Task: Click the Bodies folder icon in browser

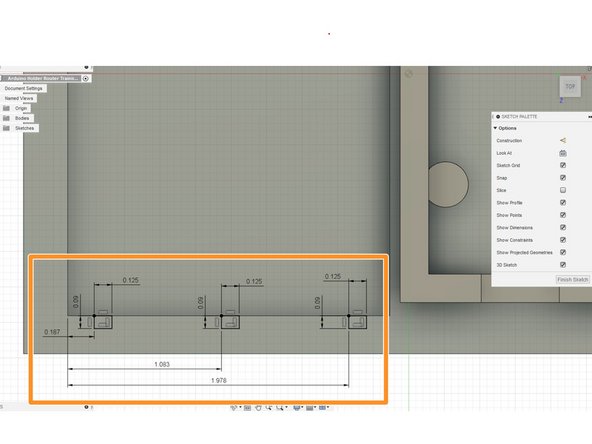Action: tap(6, 118)
